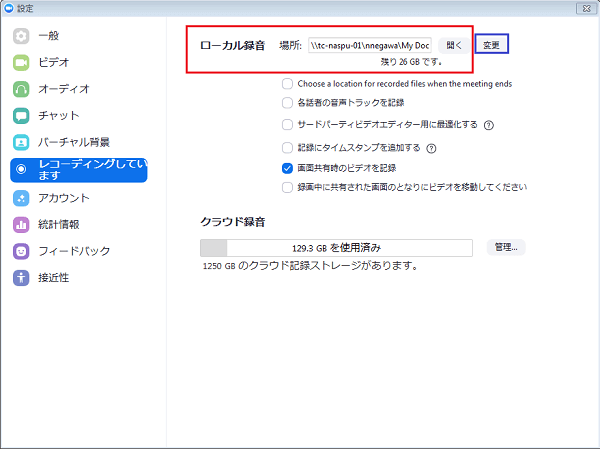
Task: Click the 場所: label
Action: tap(290, 46)
